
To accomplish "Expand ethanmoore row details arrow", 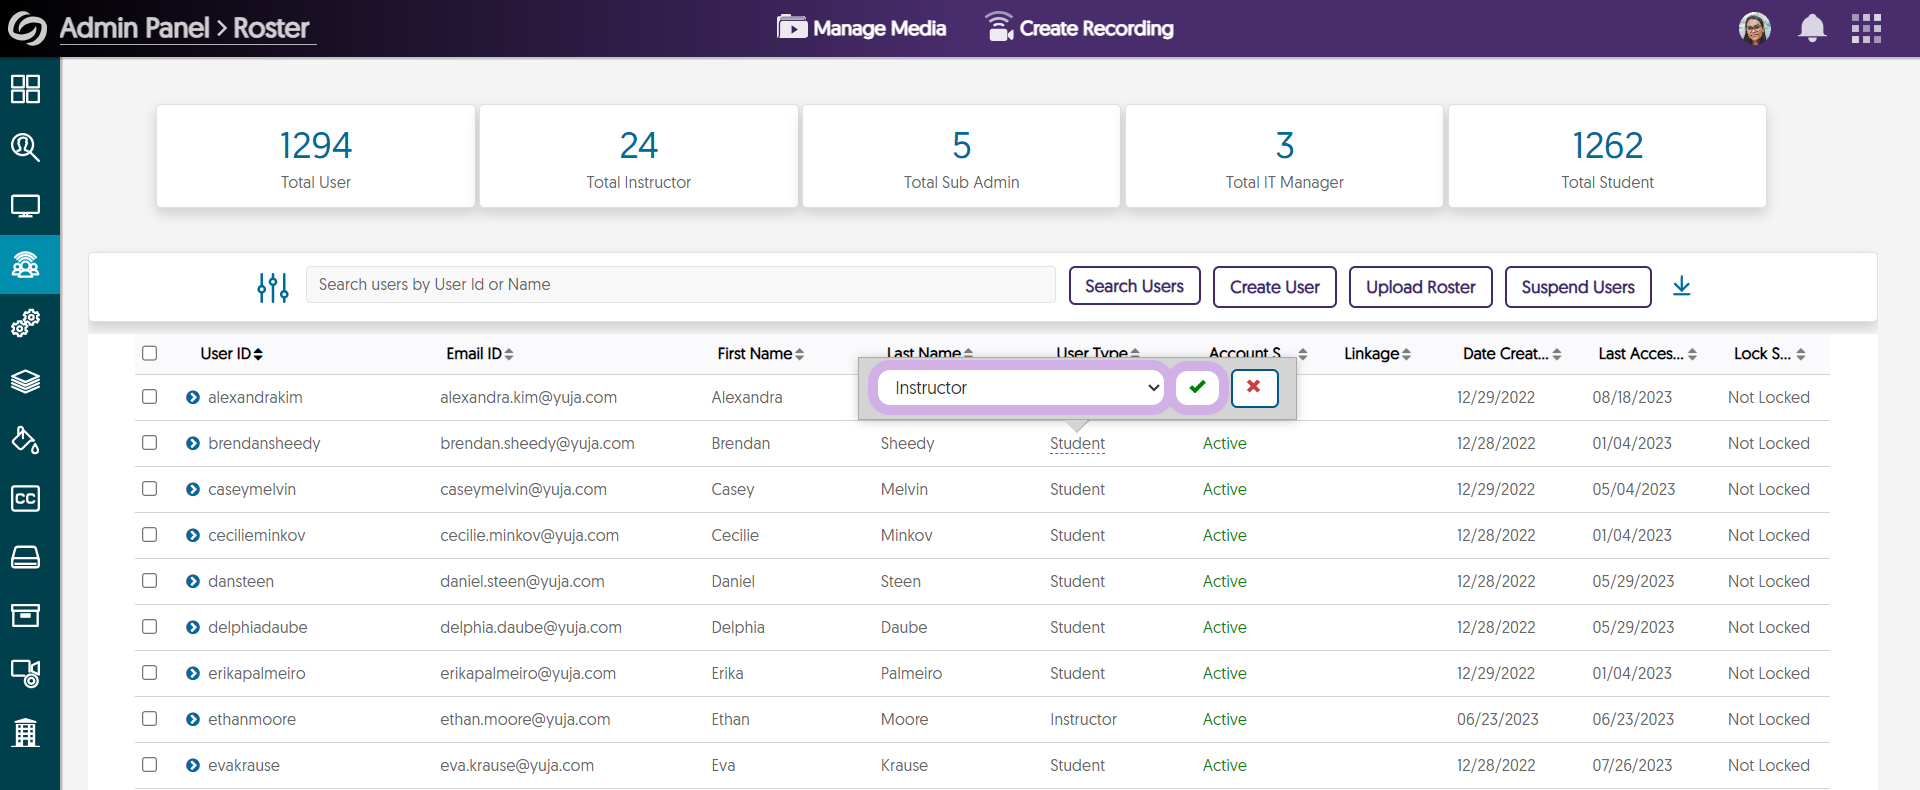I will coord(193,719).
